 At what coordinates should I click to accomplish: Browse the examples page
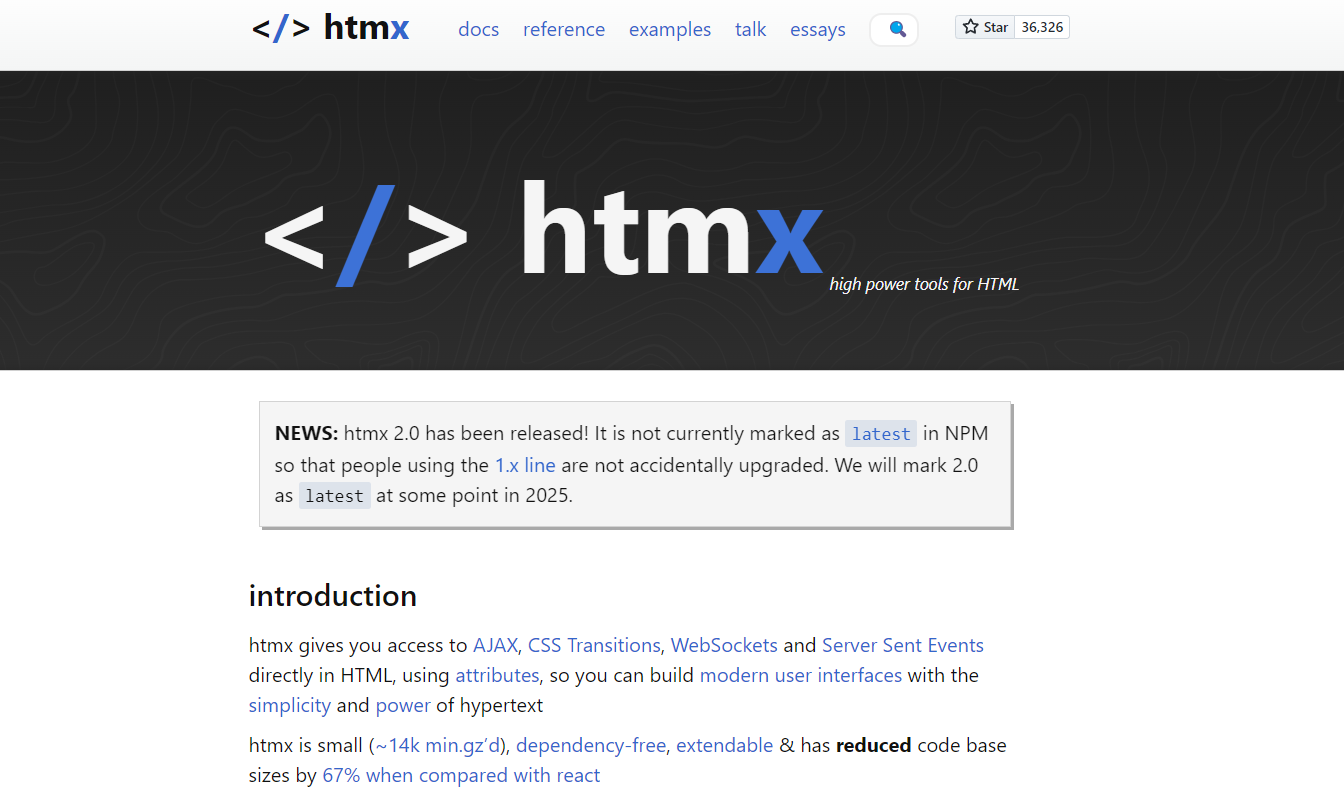[x=670, y=29]
